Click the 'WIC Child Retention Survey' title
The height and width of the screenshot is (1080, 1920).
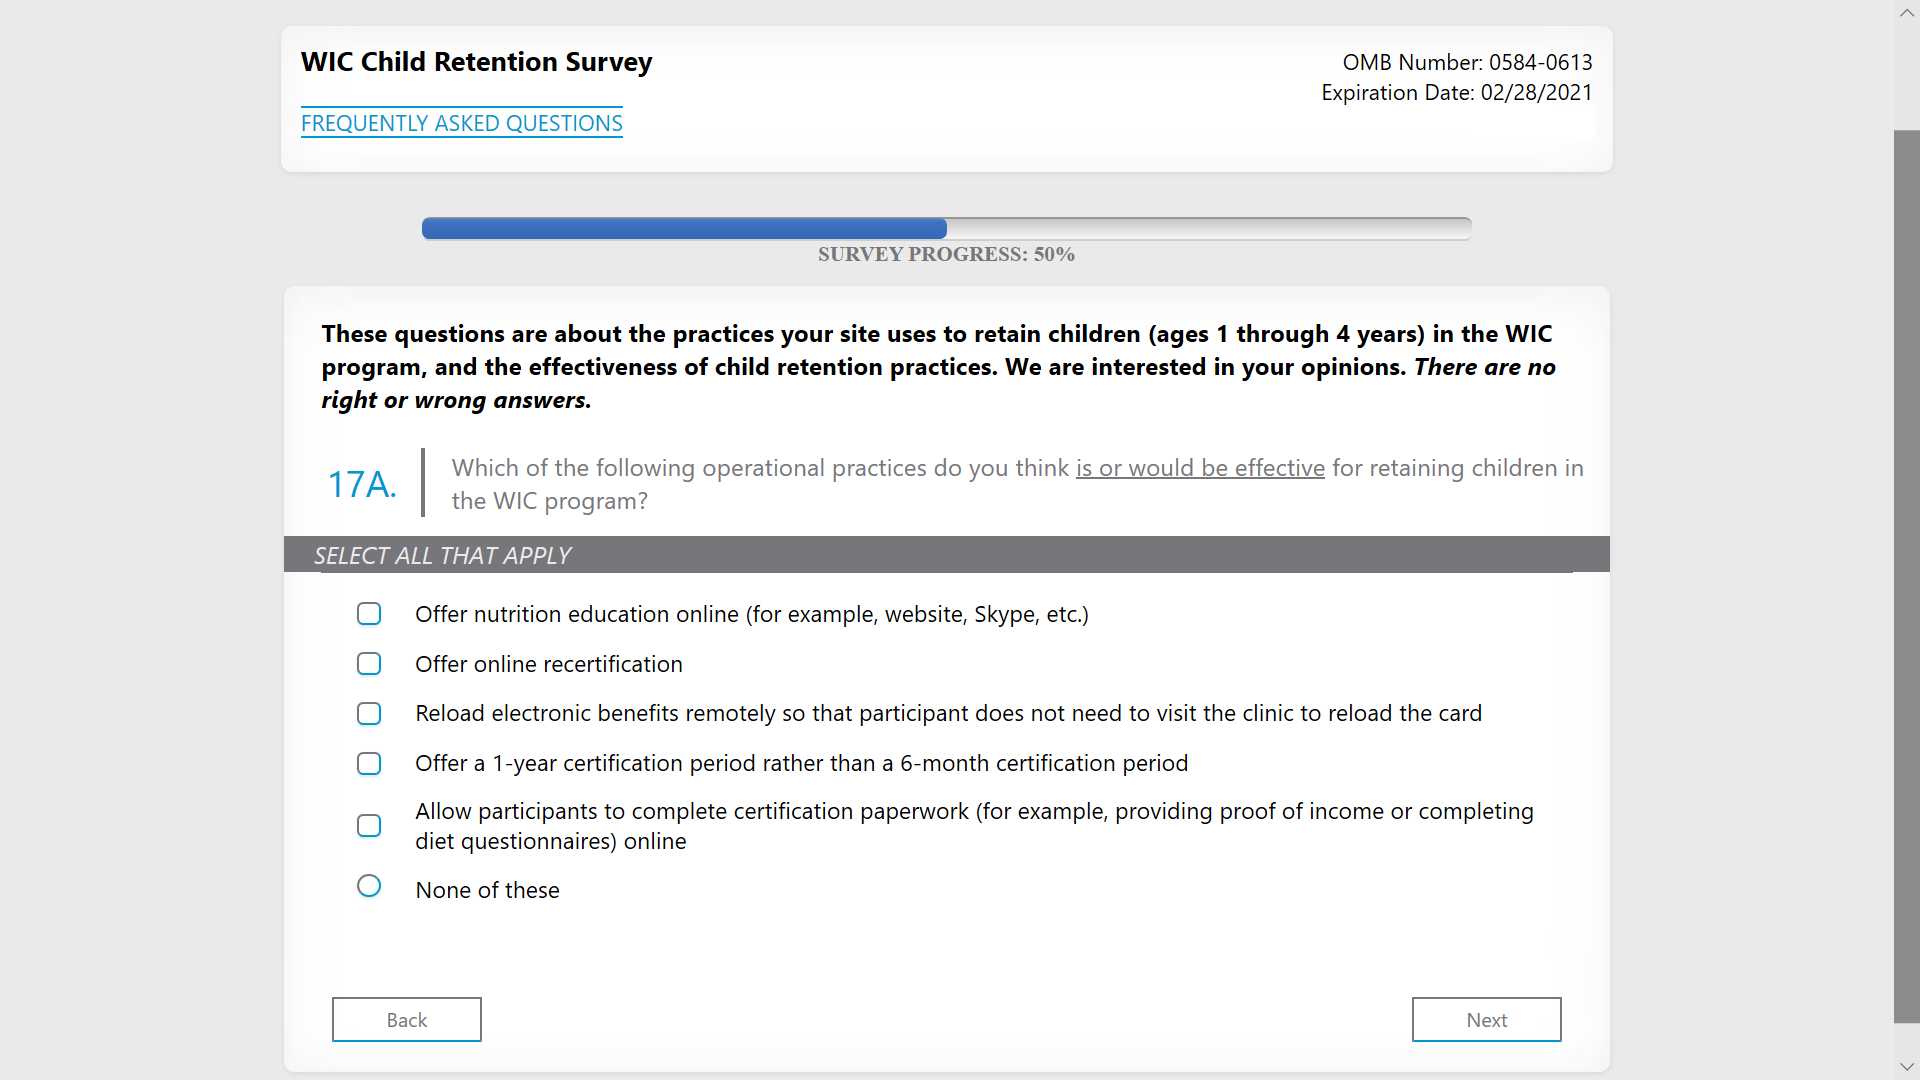[x=476, y=62]
